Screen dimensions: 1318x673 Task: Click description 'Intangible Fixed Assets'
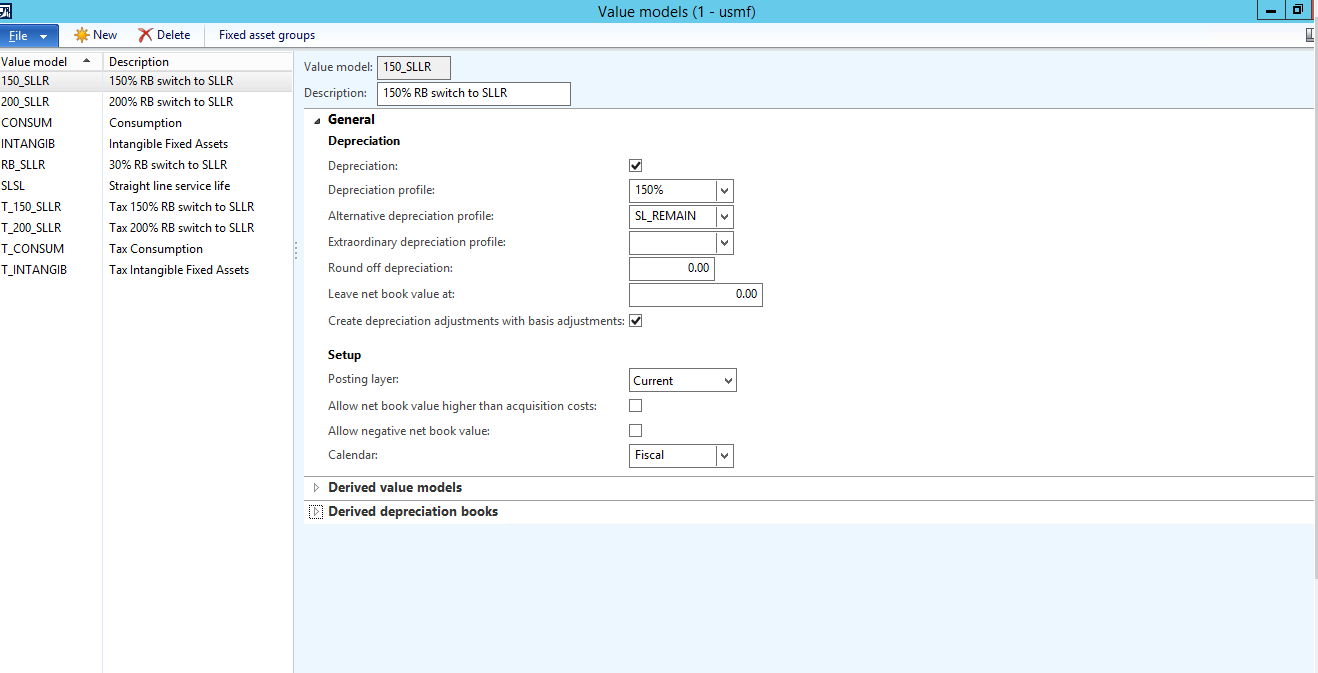pyautogui.click(x=168, y=144)
